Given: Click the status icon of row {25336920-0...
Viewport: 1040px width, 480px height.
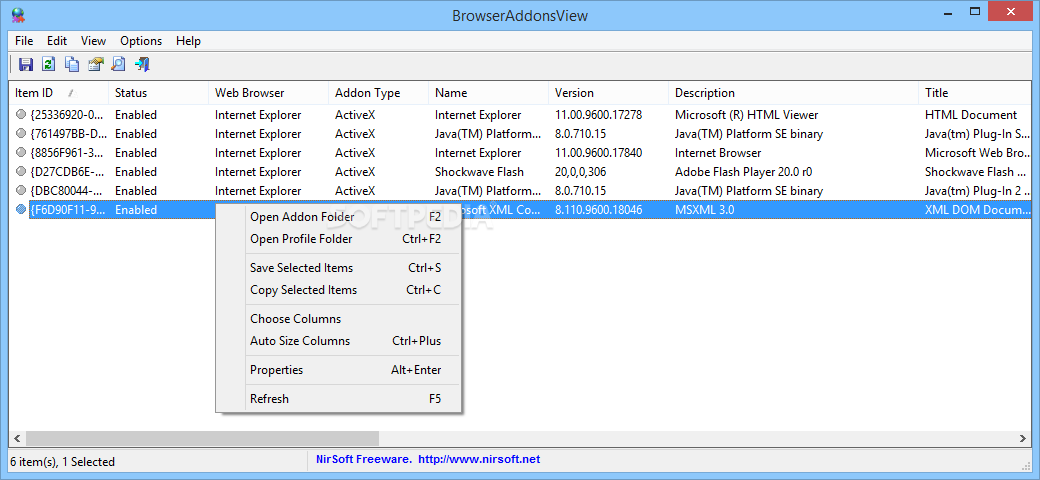Looking at the screenshot, I should click(x=21, y=115).
